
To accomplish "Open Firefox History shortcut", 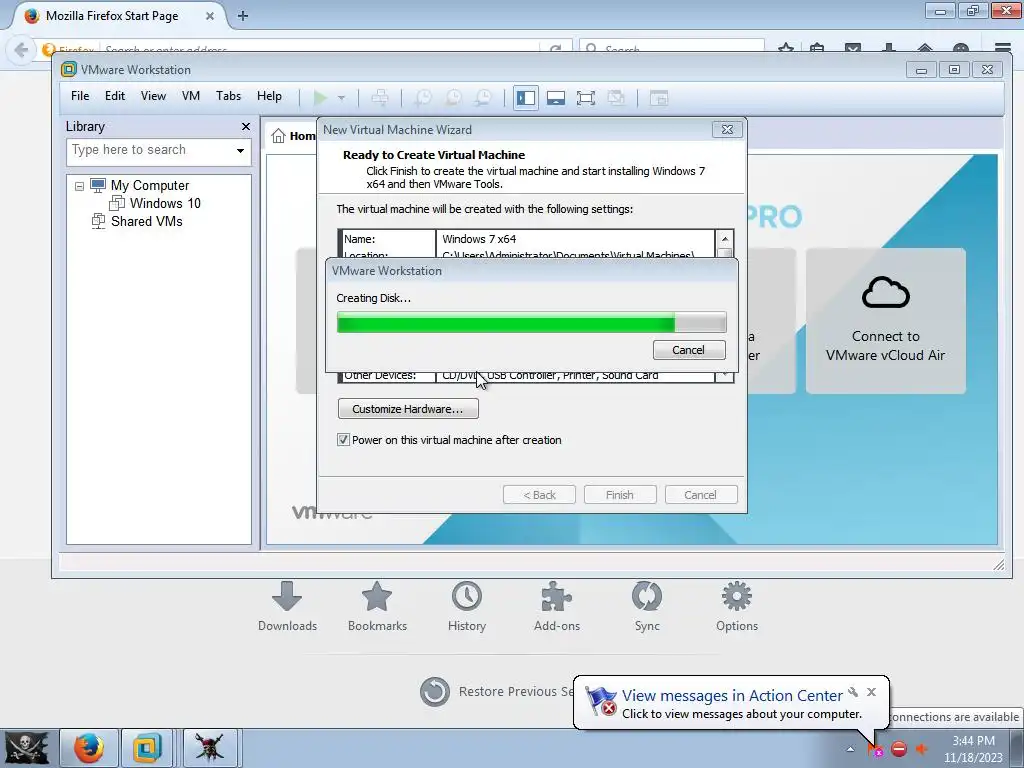I will pos(467,606).
